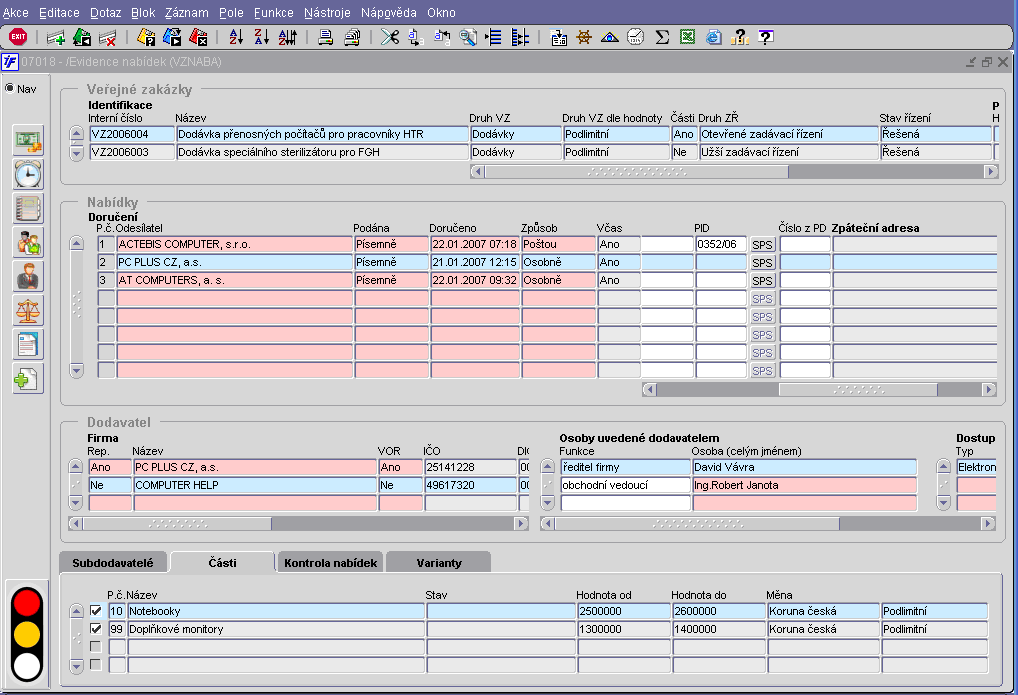Toggle the Doplňkové monitory checkbox

(96, 629)
